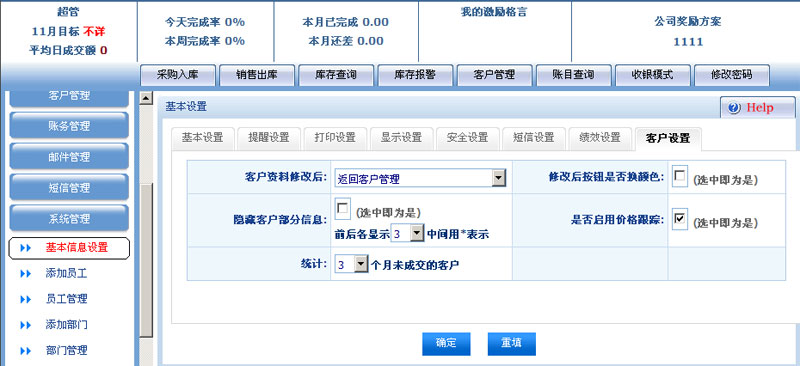Expand 邮件管理 sidebar section
The image size is (800, 366).
[x=69, y=157]
